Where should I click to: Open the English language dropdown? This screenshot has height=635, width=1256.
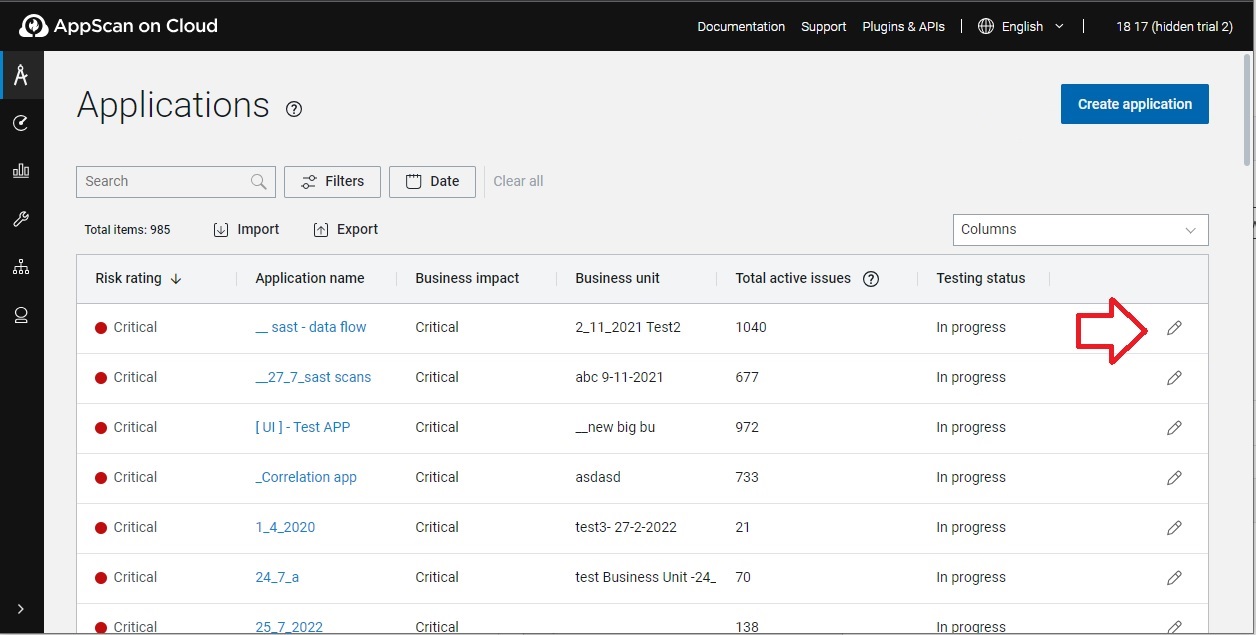[1020, 27]
